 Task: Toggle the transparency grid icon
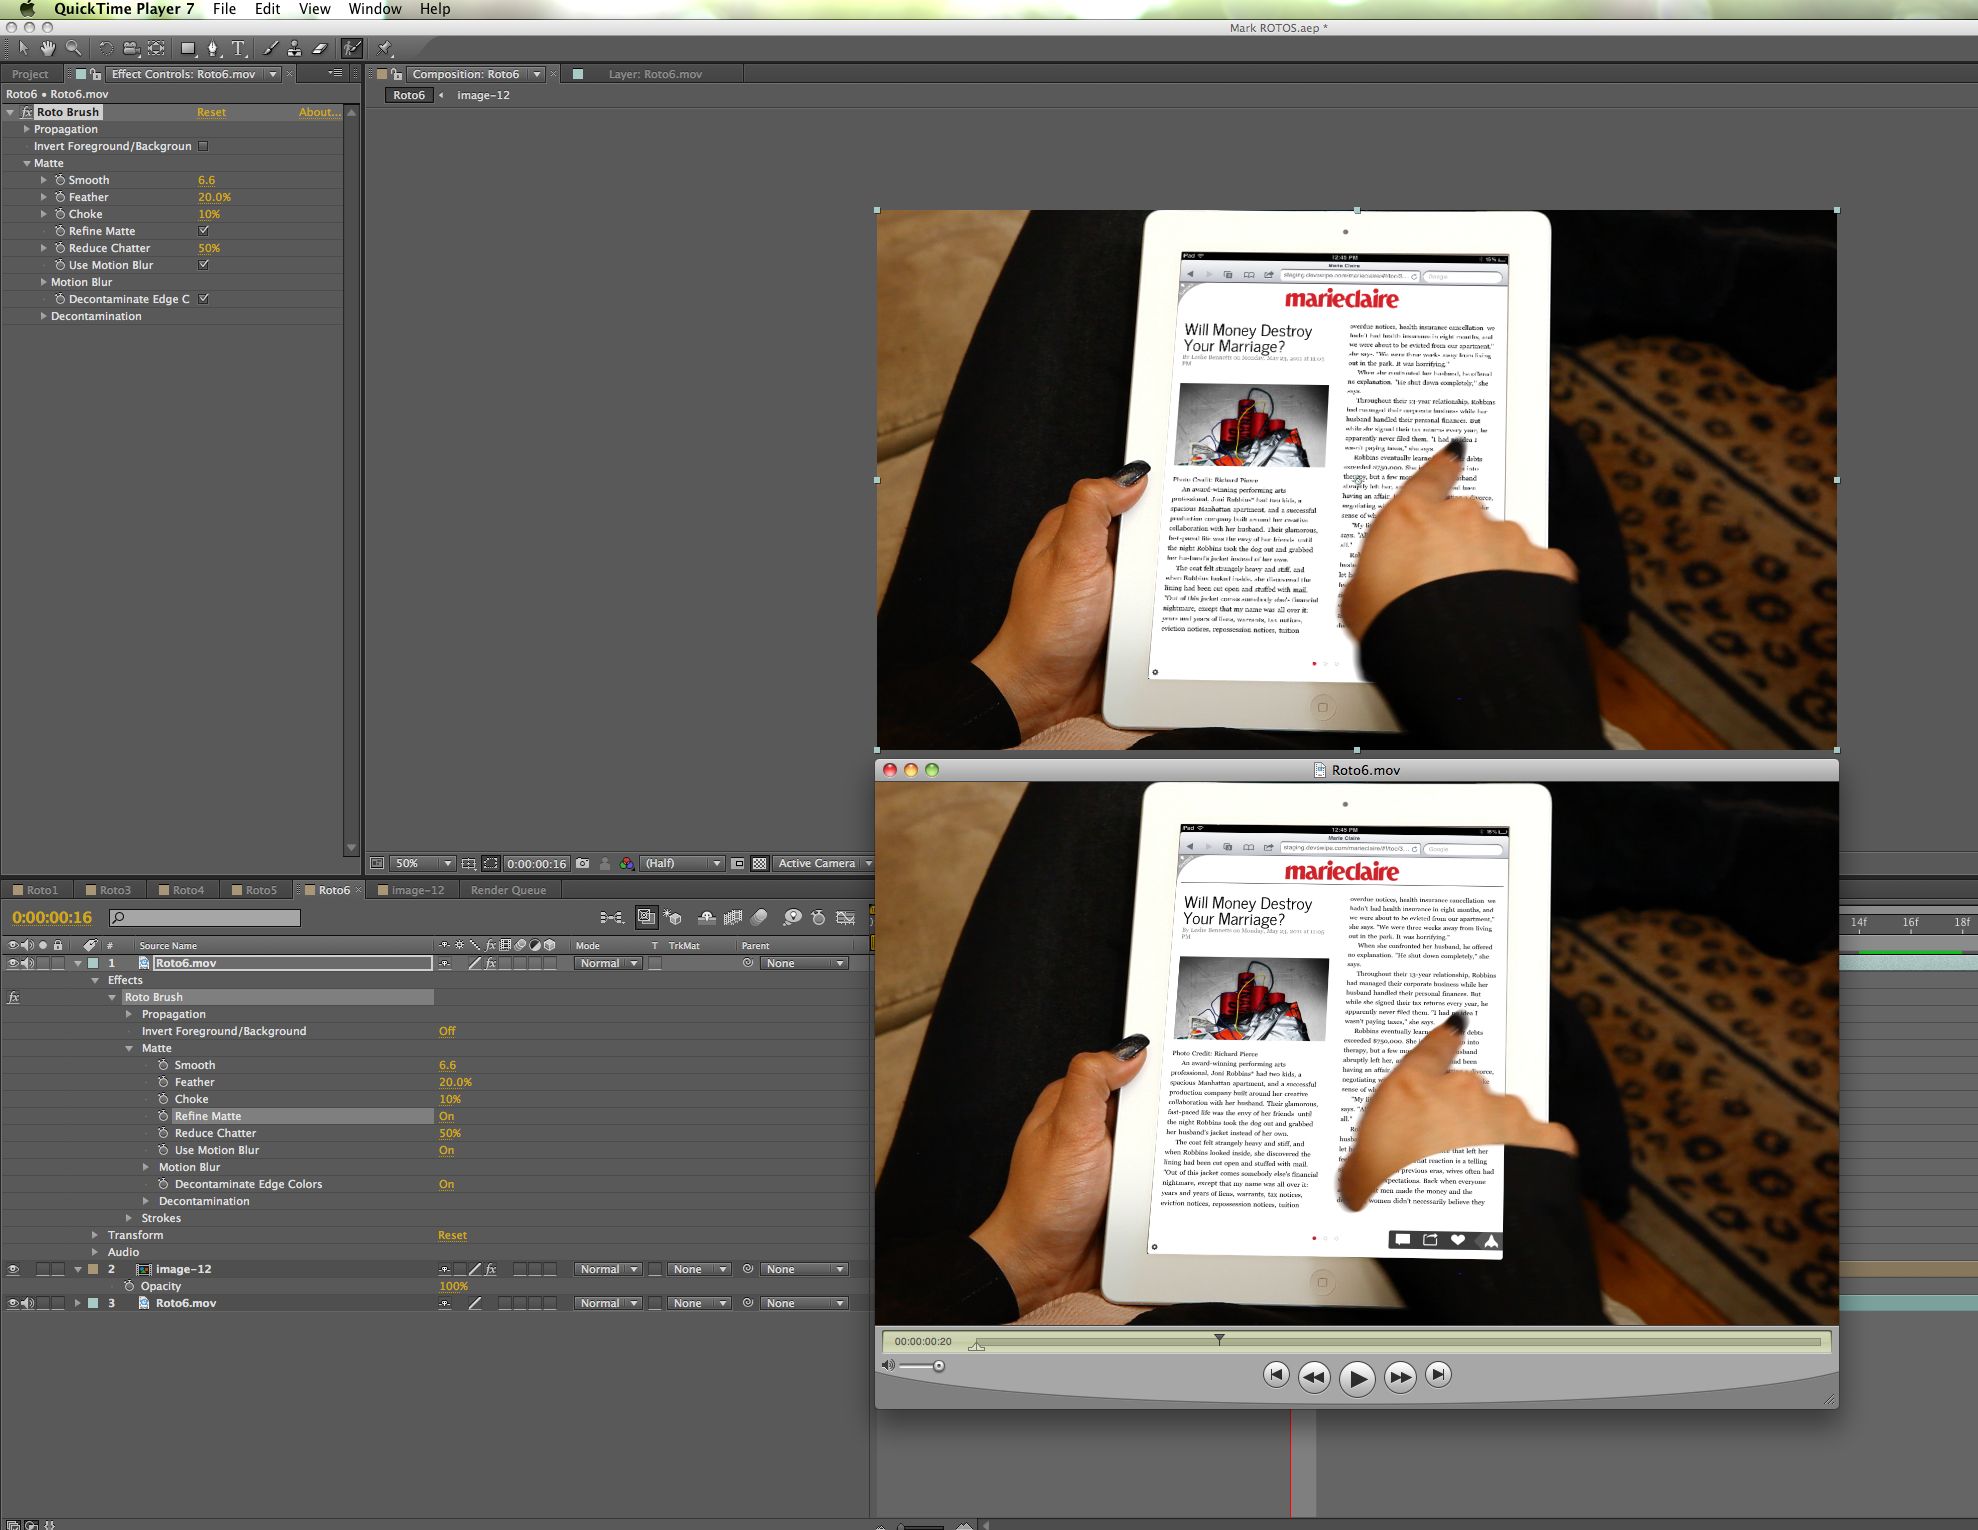pos(760,863)
